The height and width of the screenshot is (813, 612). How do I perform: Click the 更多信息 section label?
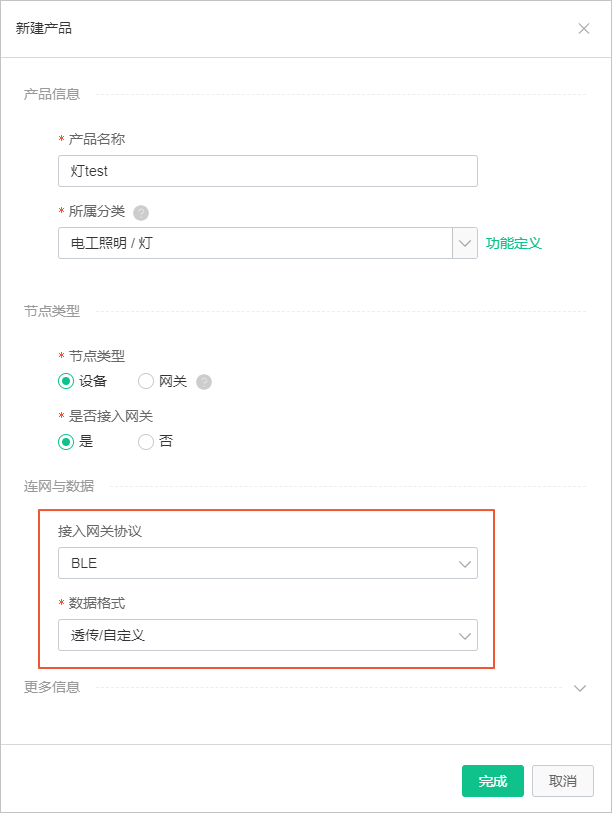[52, 688]
